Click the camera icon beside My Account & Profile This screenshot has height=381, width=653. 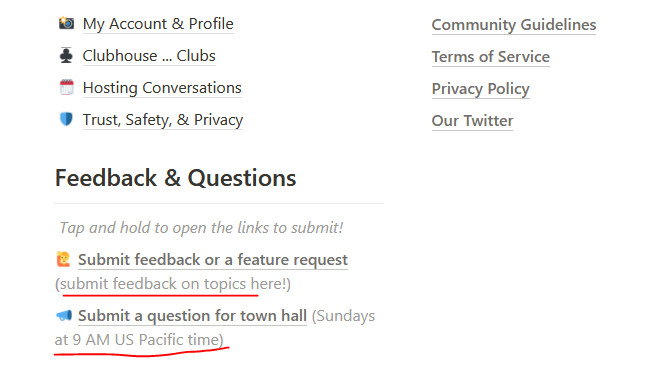click(x=66, y=23)
